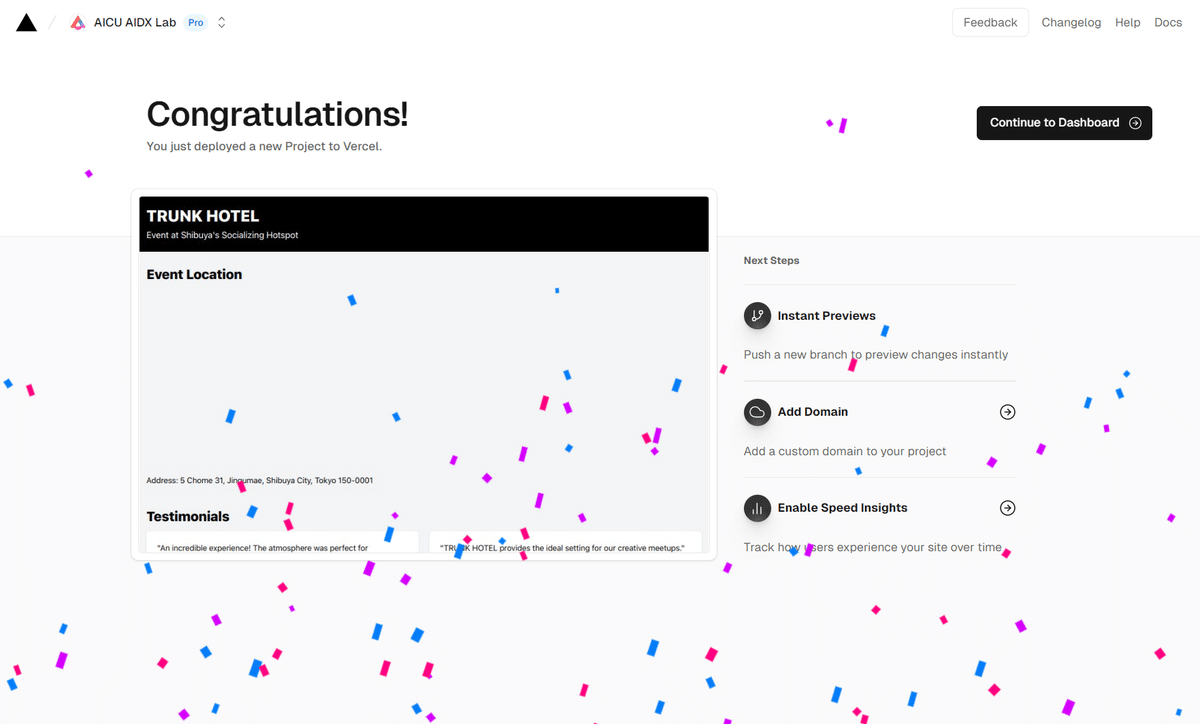Click the Instant Previews branch icon
Screen dimensions: 1200x724
tap(757, 315)
